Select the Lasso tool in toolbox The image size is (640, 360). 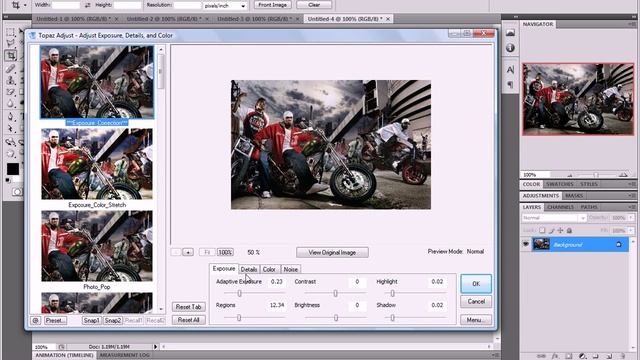(x=11, y=43)
